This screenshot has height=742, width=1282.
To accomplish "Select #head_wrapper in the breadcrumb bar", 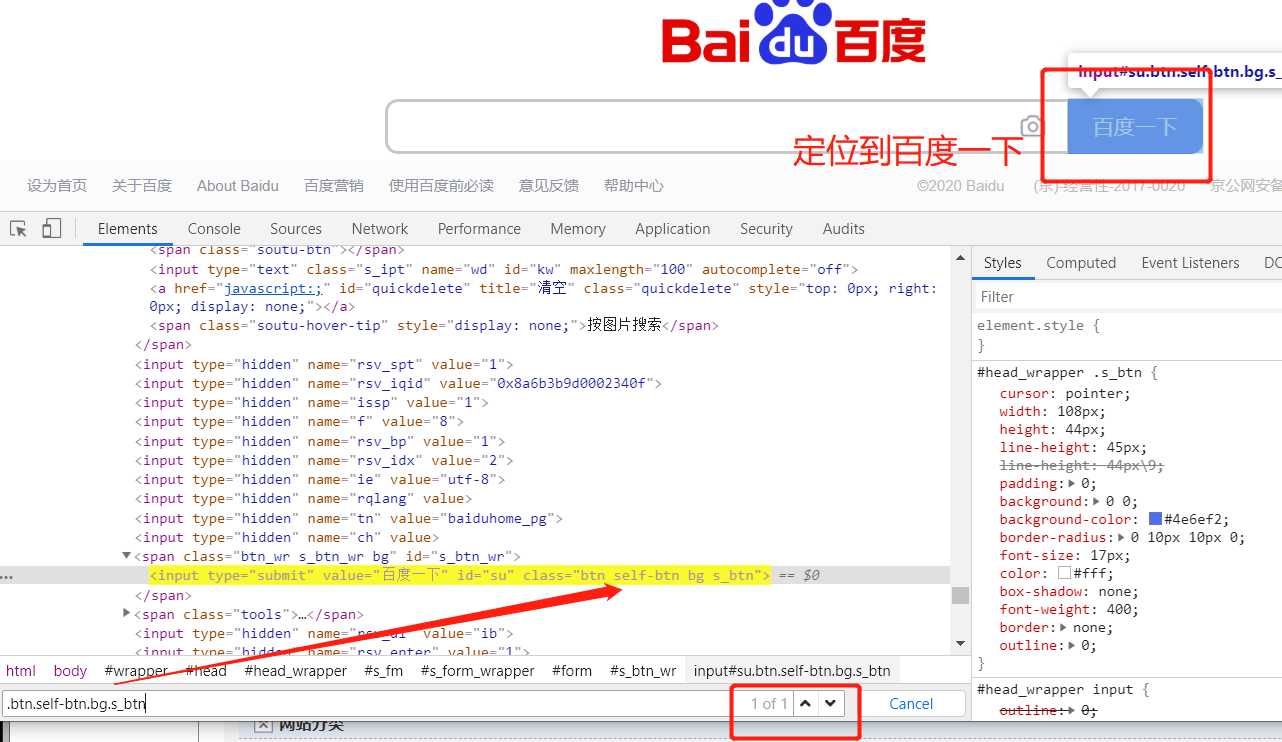I will coord(295,671).
